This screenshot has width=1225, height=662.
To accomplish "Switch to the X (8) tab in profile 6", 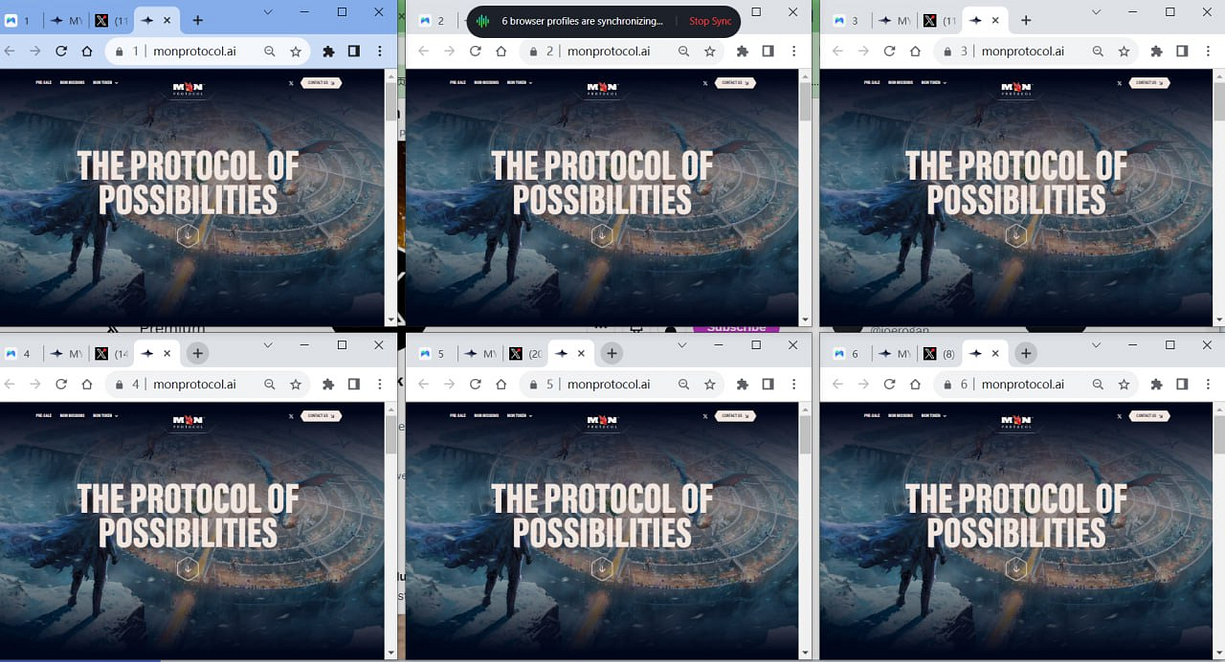I will tap(938, 353).
